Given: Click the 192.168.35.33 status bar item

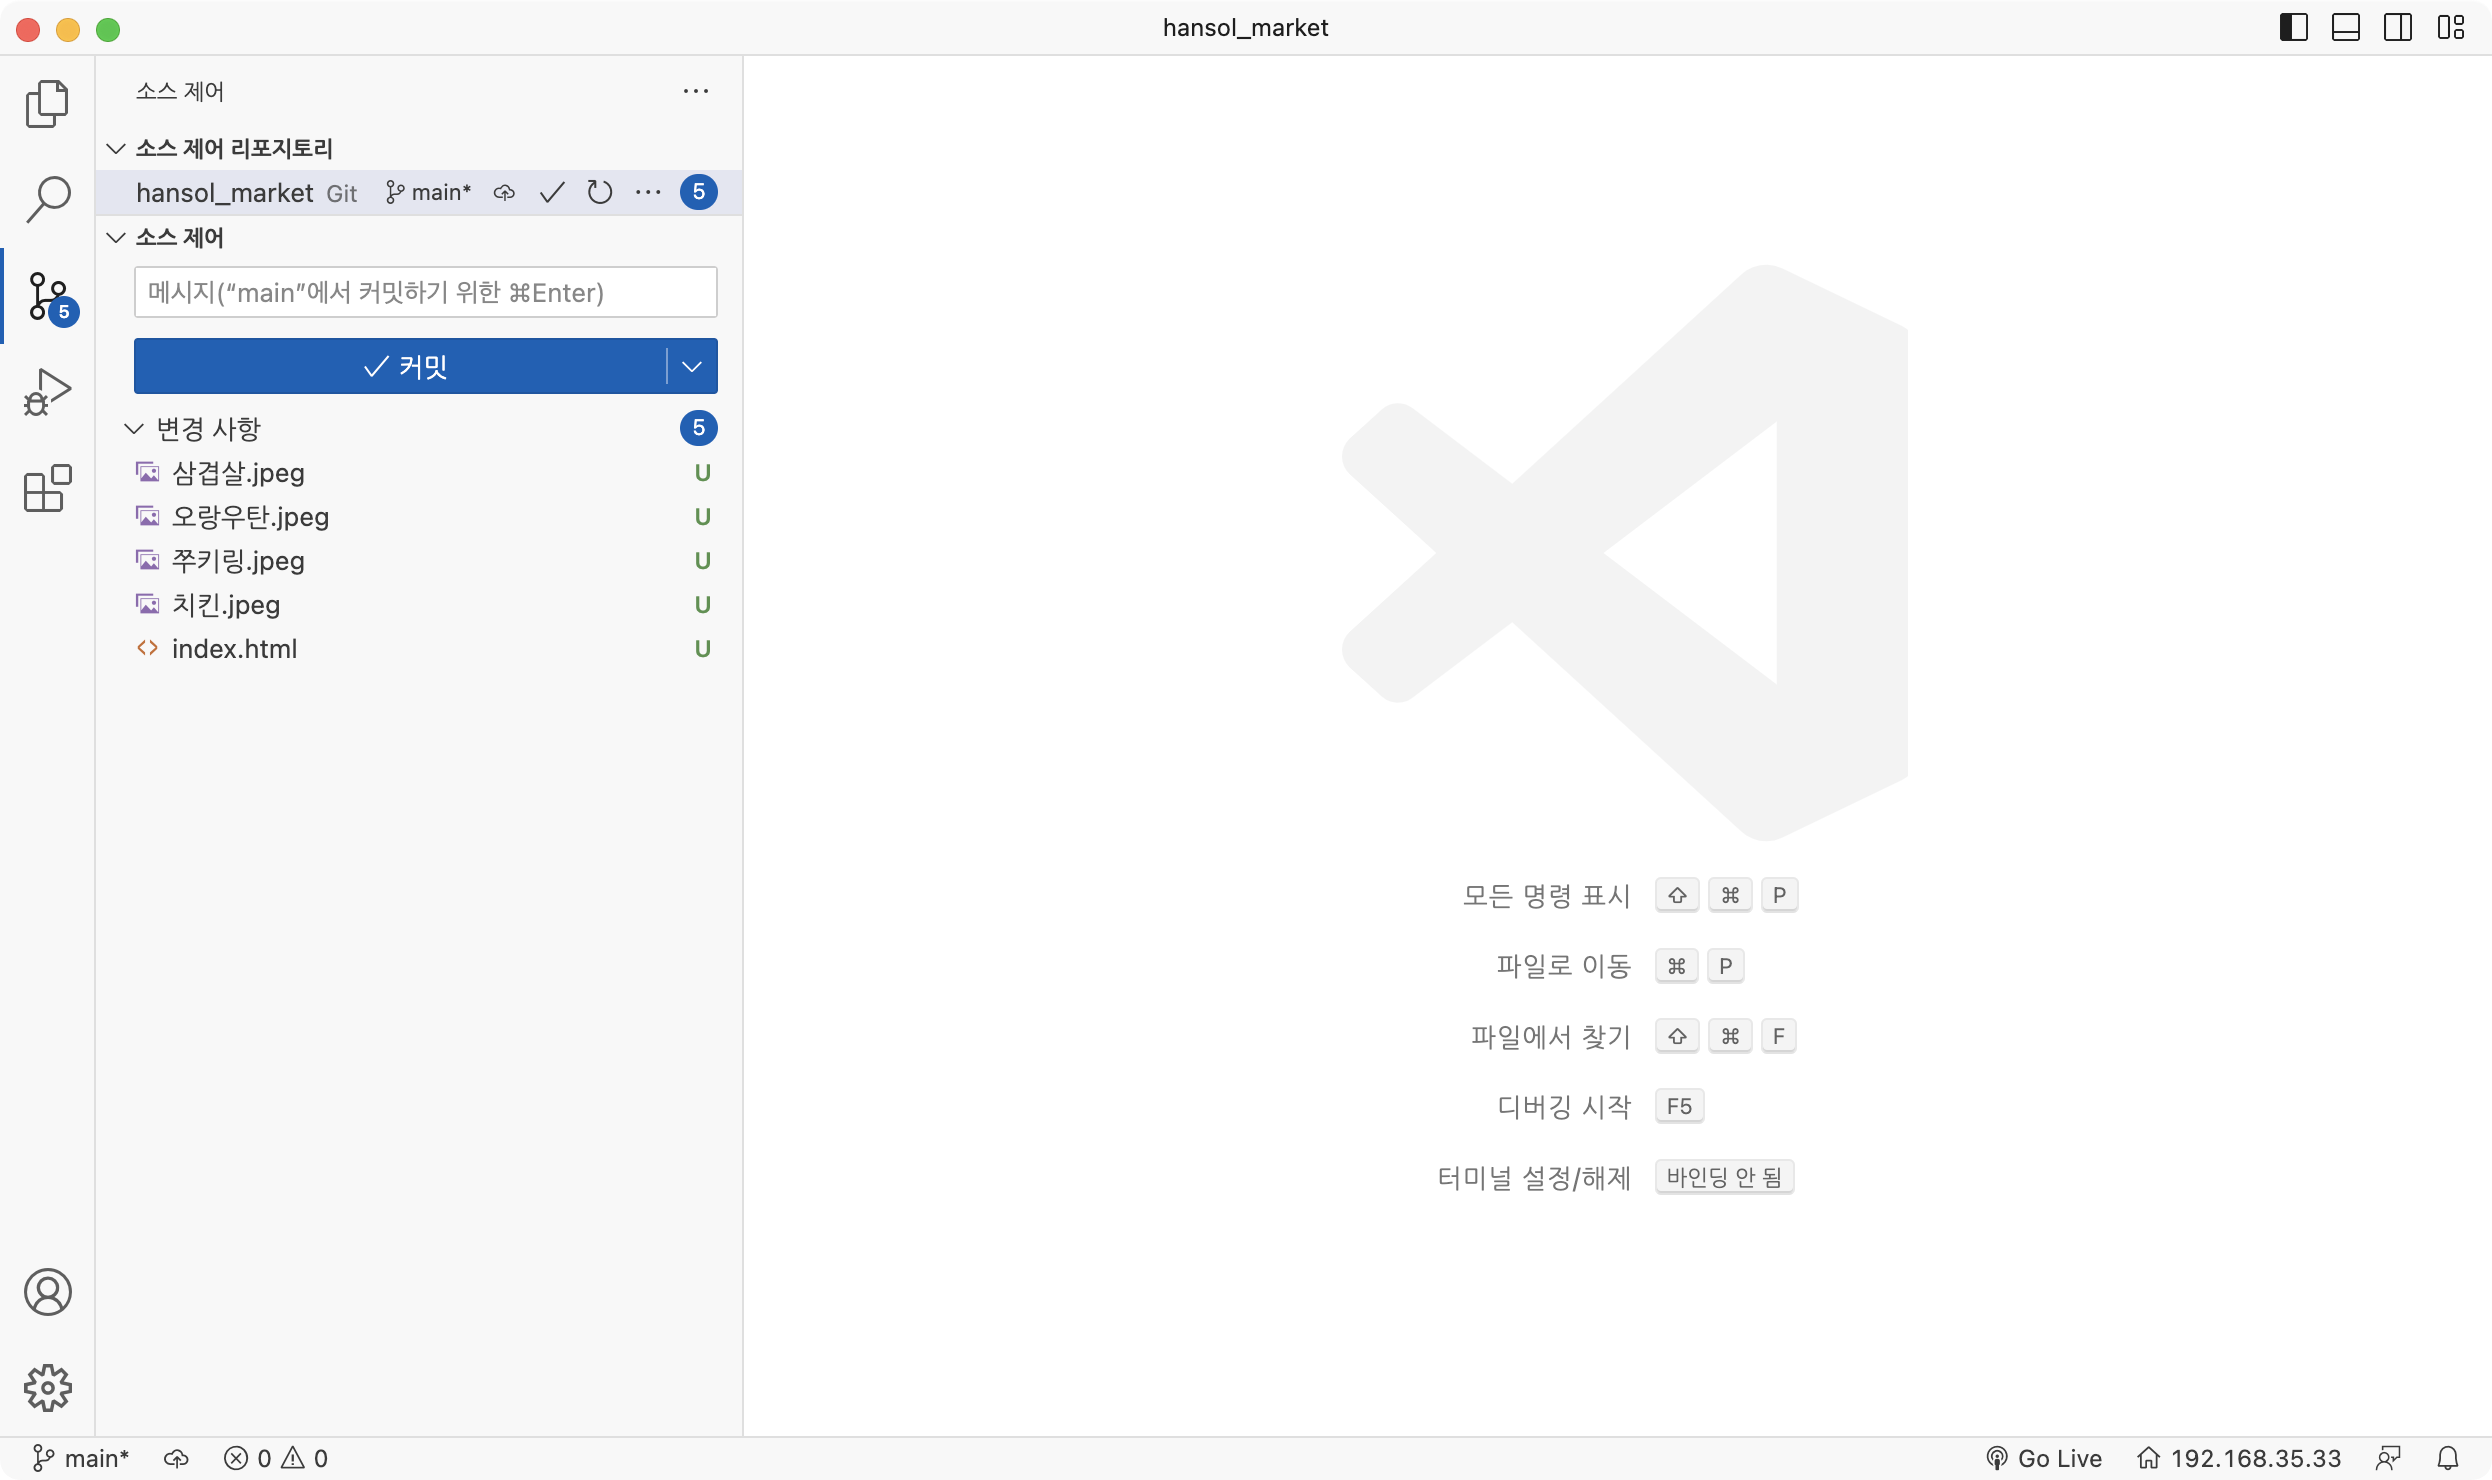Looking at the screenshot, I should point(2239,1458).
